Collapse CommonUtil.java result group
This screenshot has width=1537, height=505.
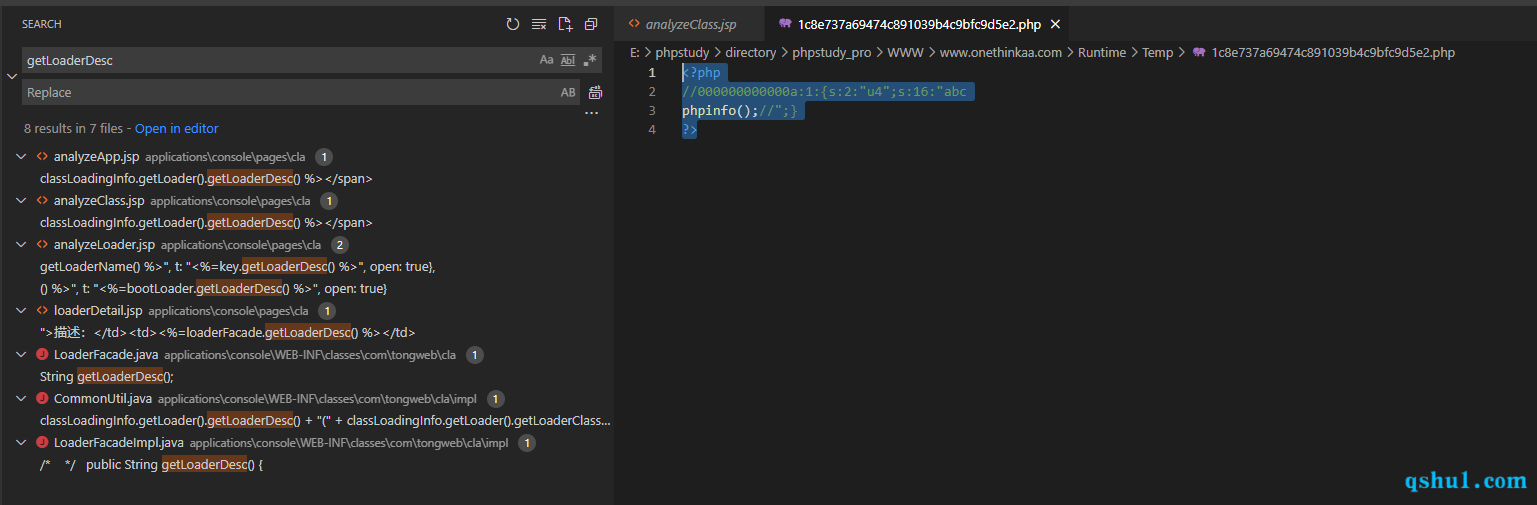22,399
